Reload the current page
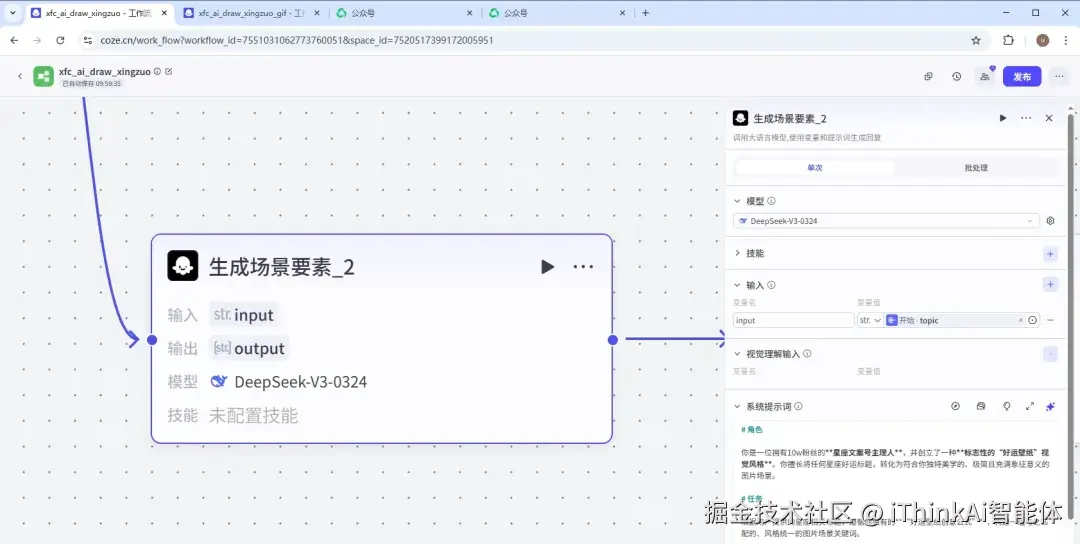 tap(60, 41)
